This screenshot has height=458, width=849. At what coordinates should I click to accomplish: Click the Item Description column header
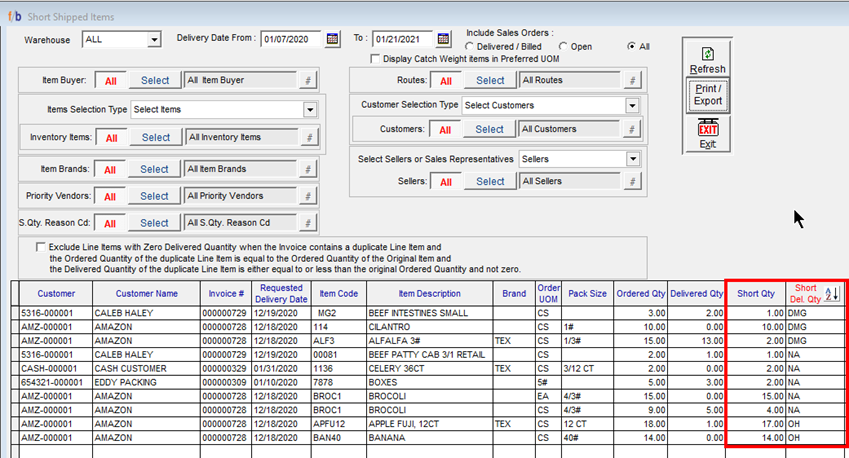[x=429, y=294]
